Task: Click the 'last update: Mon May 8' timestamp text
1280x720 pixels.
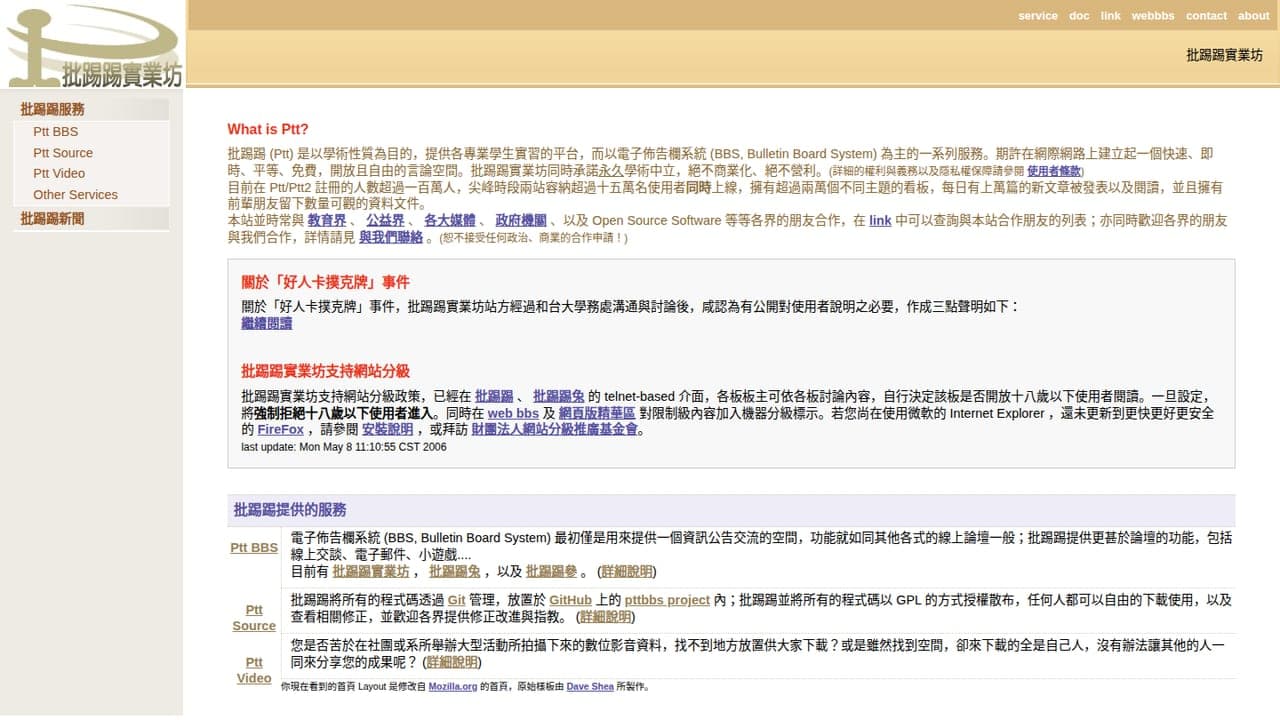Action: (344, 447)
